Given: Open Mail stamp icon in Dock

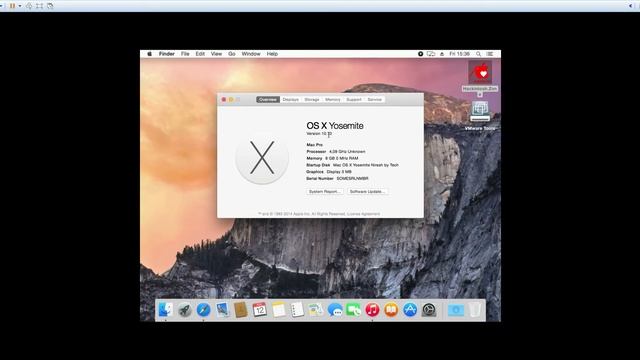Looking at the screenshot, I should [222, 310].
